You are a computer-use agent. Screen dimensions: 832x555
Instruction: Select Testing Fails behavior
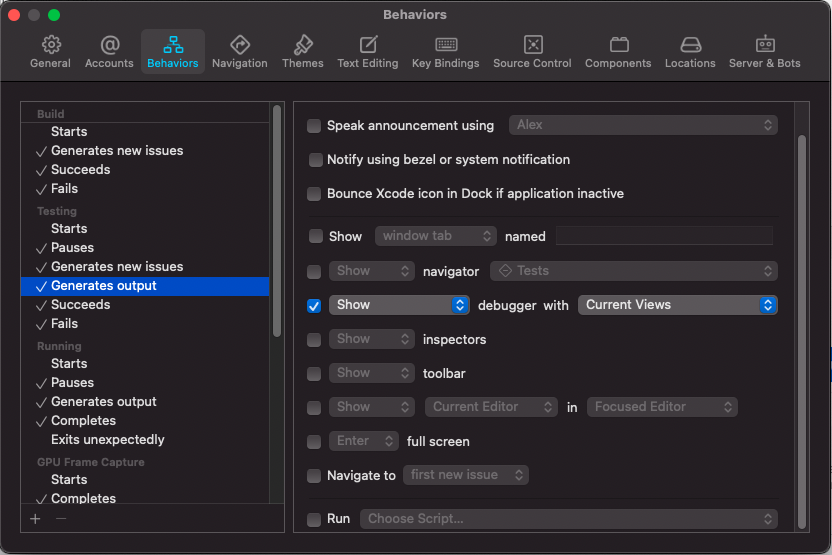[x=144, y=324]
